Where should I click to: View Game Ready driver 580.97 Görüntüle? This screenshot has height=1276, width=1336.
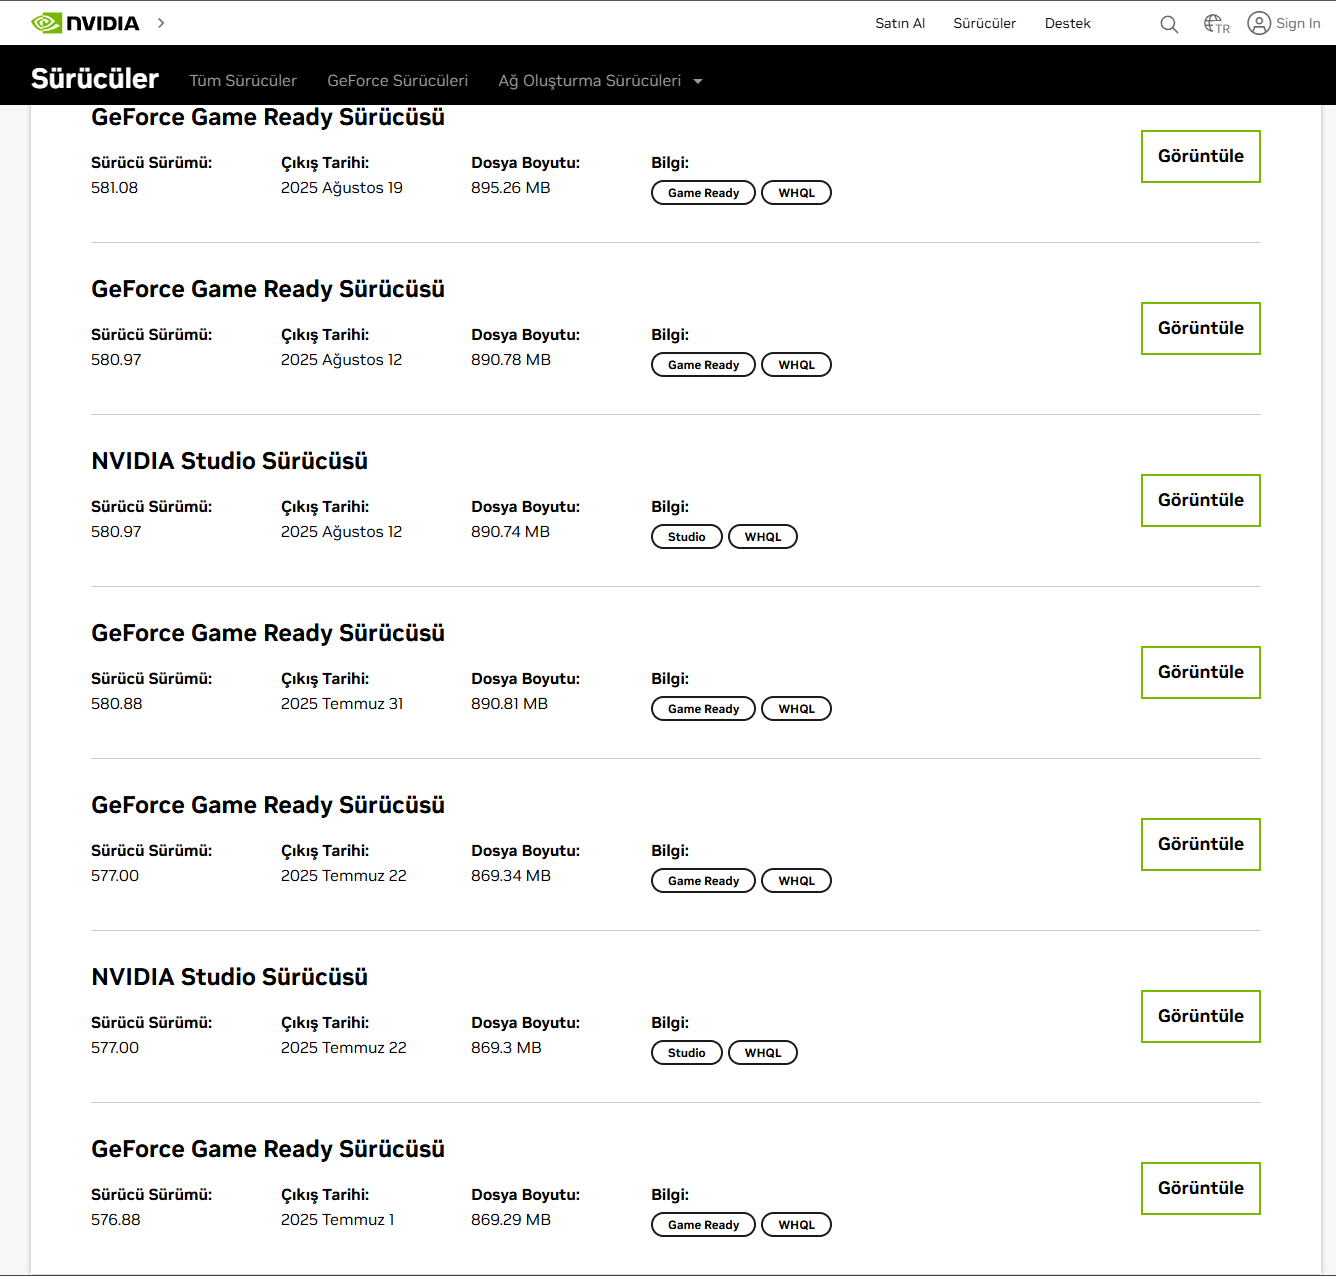(1201, 328)
